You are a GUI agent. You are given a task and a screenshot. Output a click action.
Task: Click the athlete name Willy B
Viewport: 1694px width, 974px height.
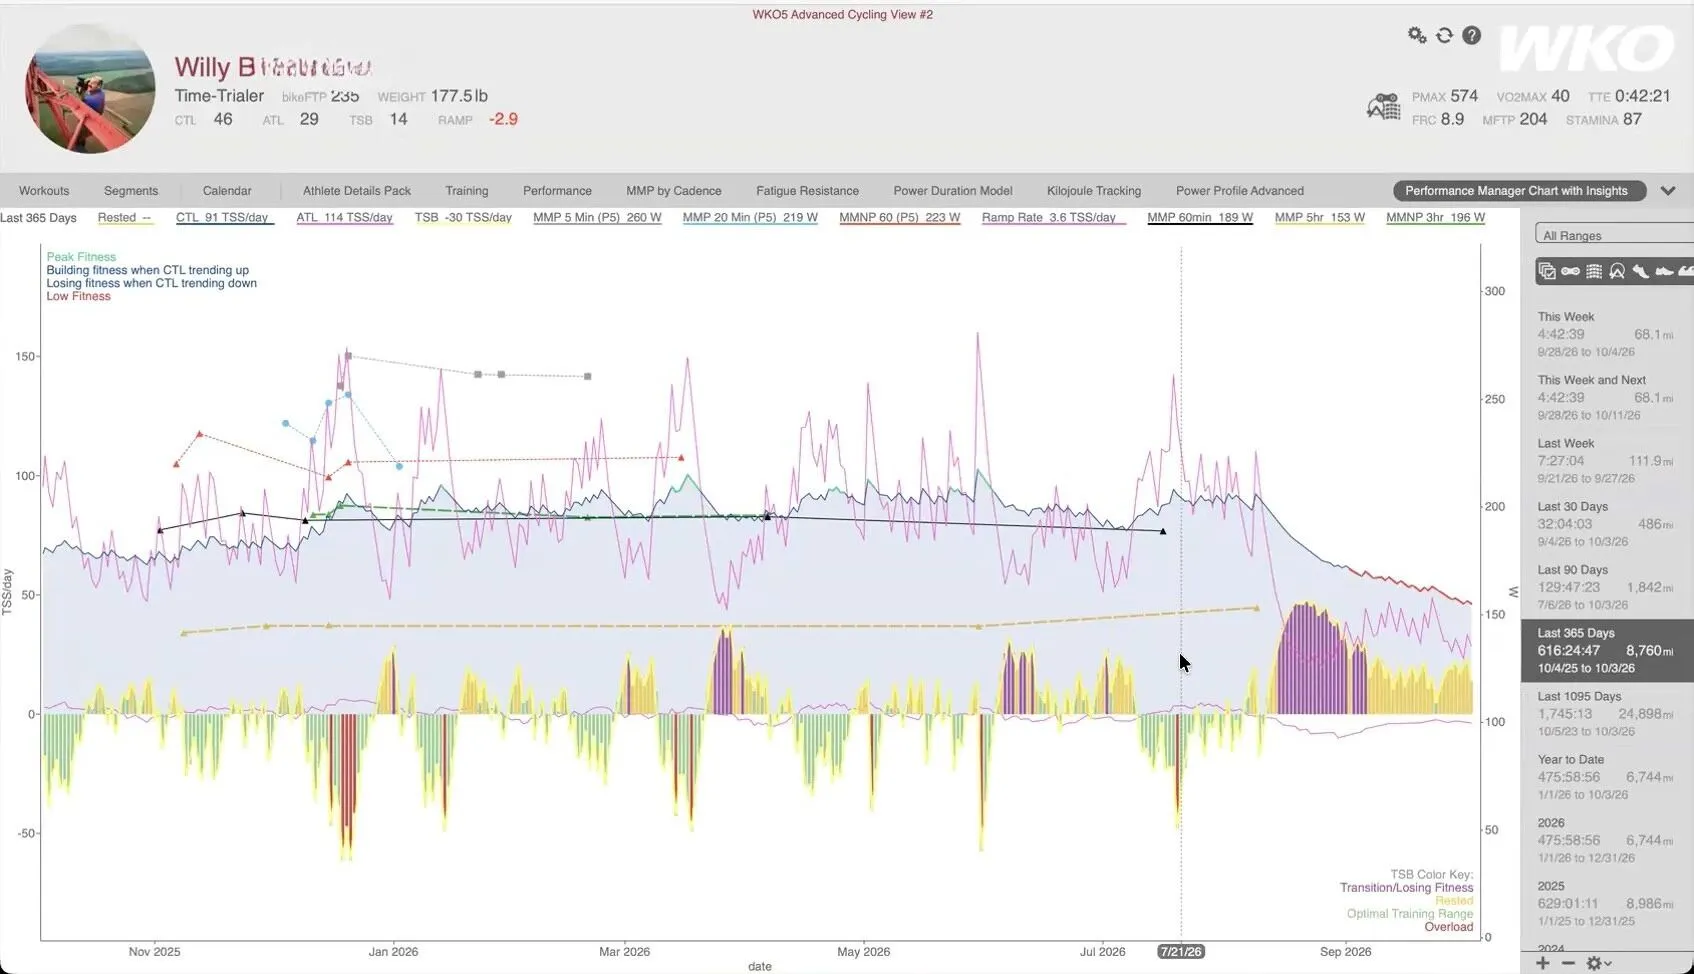coord(274,67)
